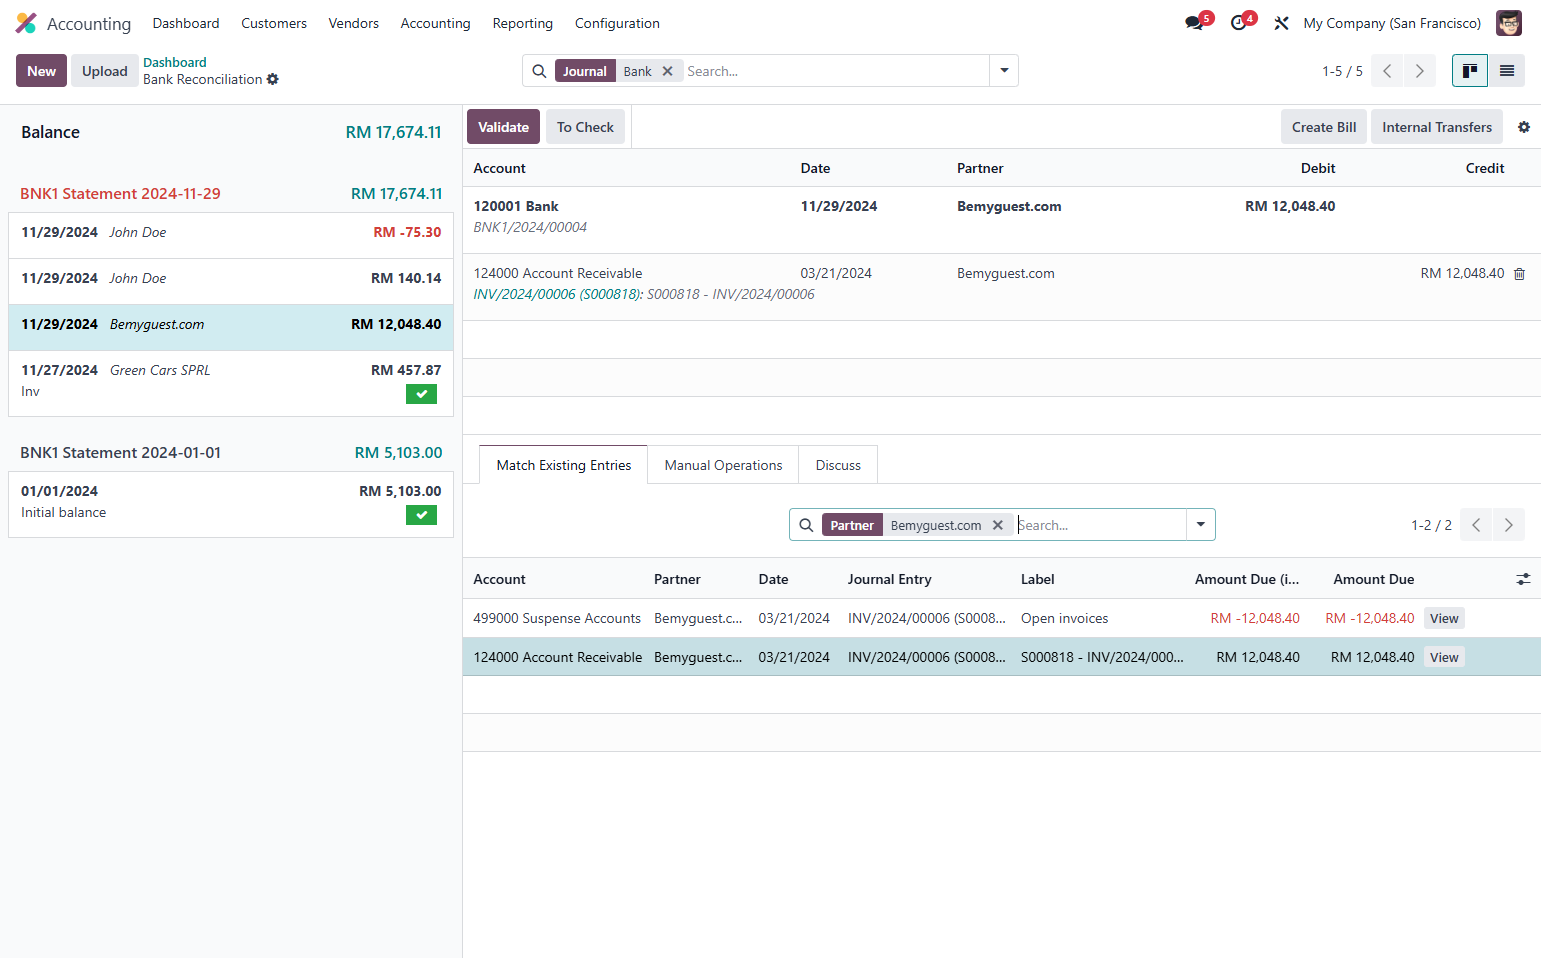Screen dimensions: 1541x958
Task: Click the green check on Green Cars SPRL
Action: pos(421,394)
